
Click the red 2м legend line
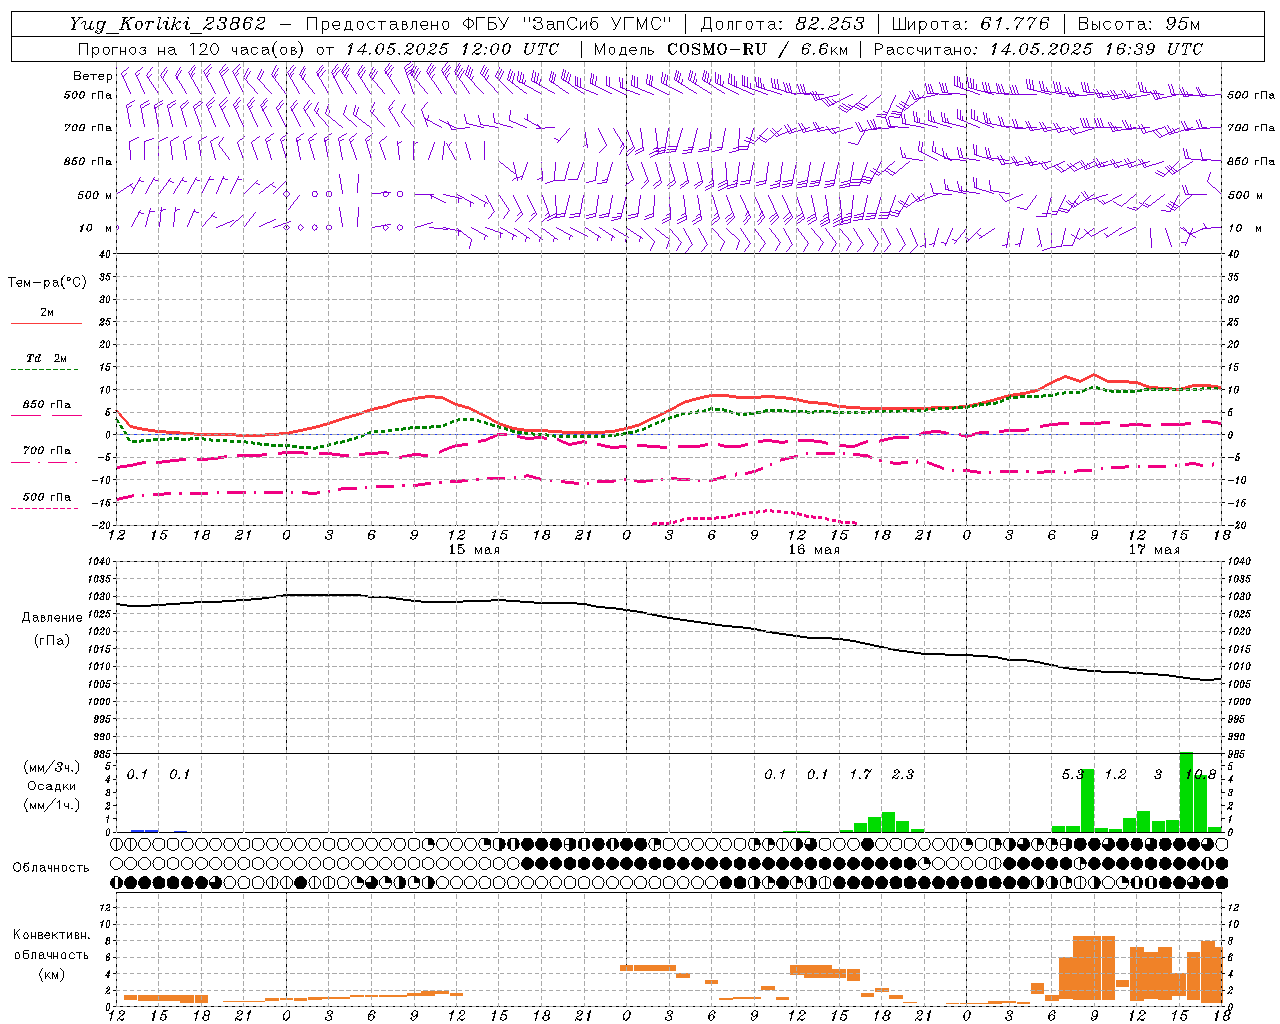46,324
